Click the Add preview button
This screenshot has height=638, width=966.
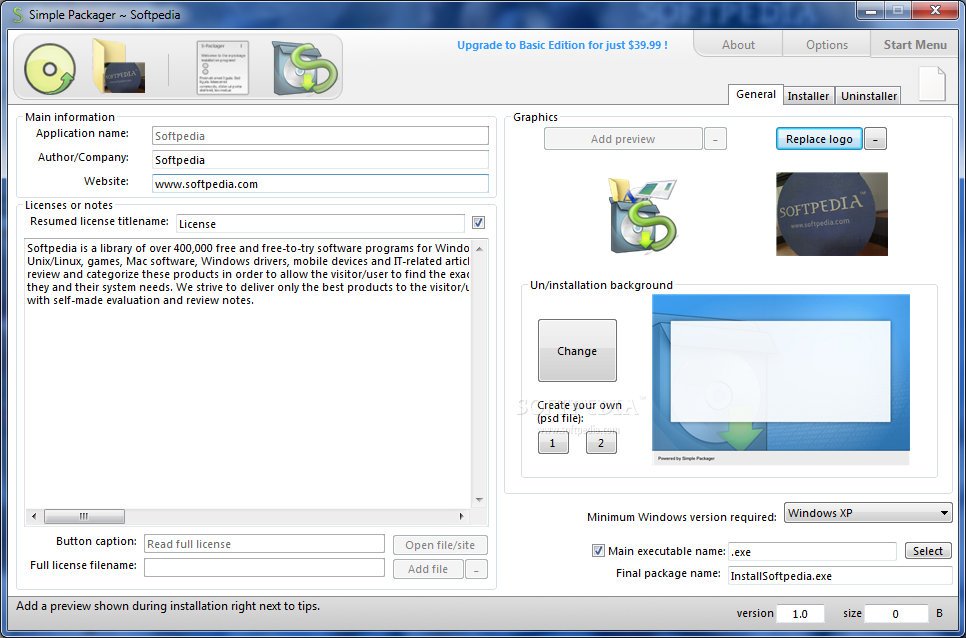(x=623, y=139)
